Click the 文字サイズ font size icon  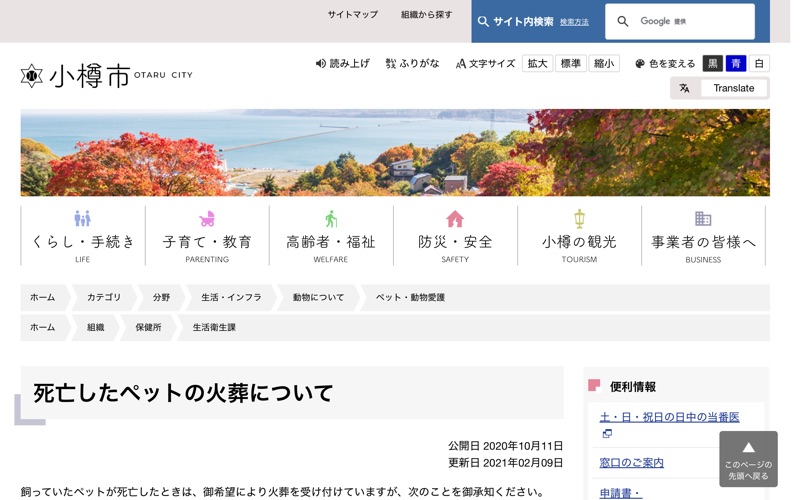point(460,63)
